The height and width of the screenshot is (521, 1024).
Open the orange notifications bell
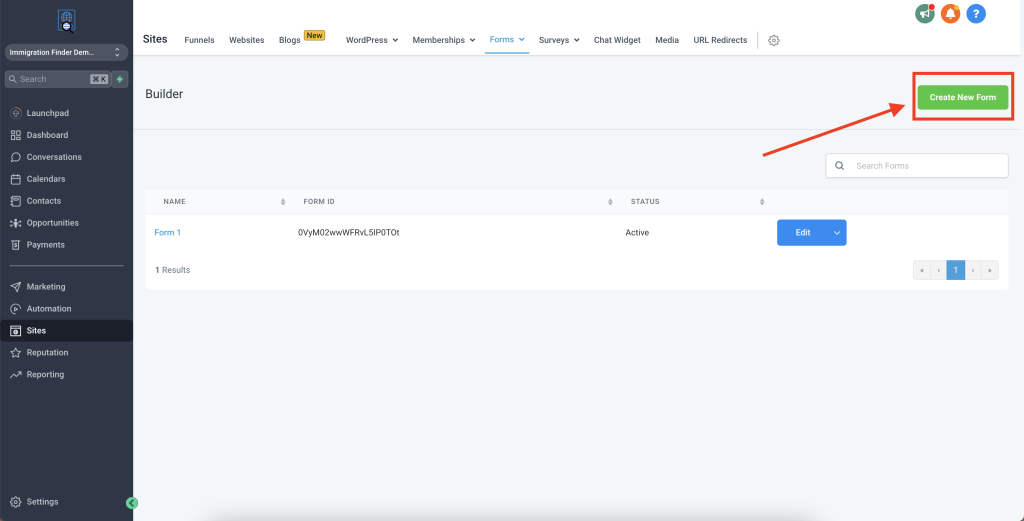pos(950,14)
